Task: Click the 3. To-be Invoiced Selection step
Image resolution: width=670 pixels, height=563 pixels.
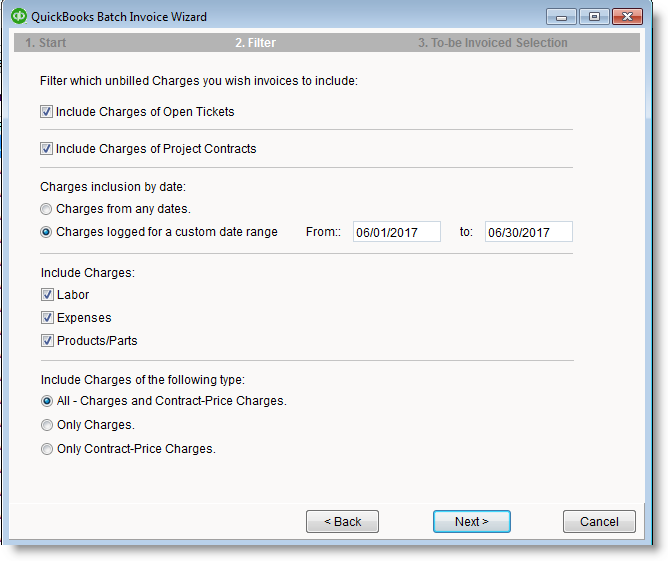Action: point(492,43)
